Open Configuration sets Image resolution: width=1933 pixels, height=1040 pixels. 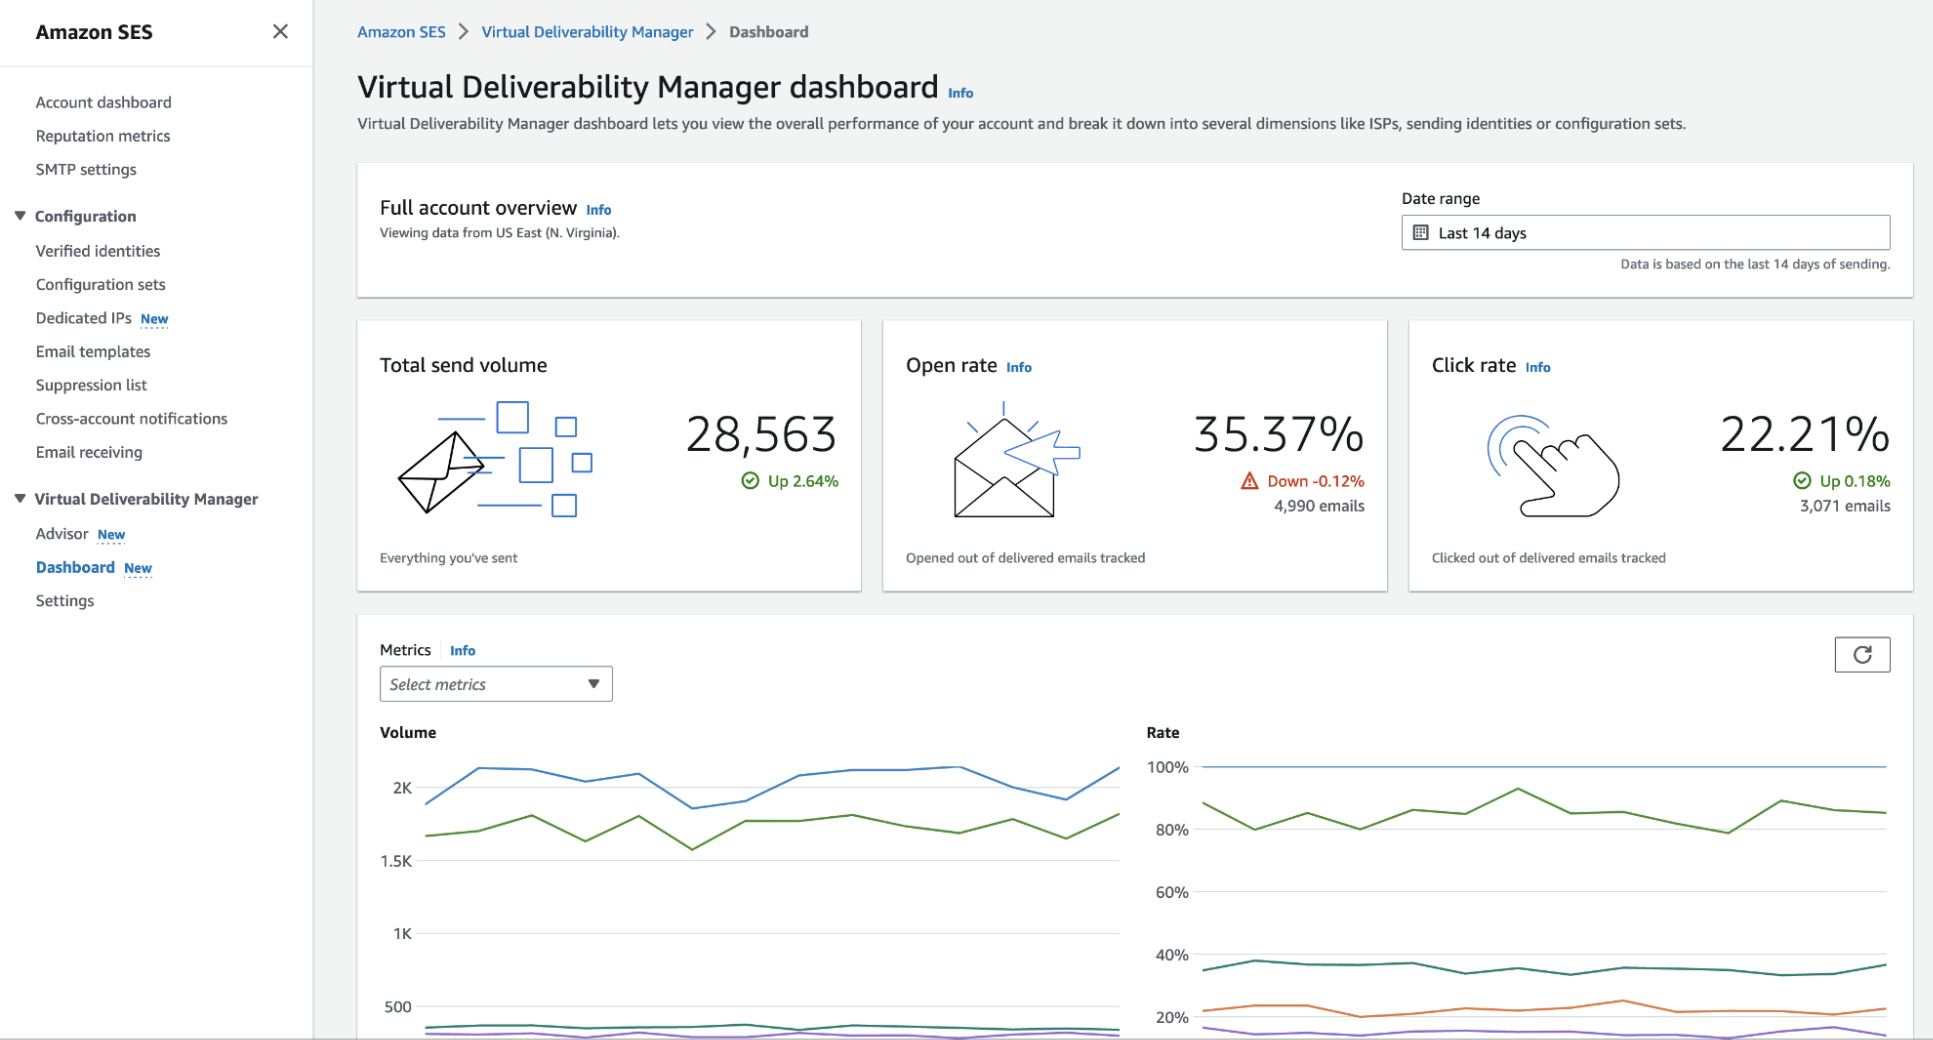[x=101, y=285]
